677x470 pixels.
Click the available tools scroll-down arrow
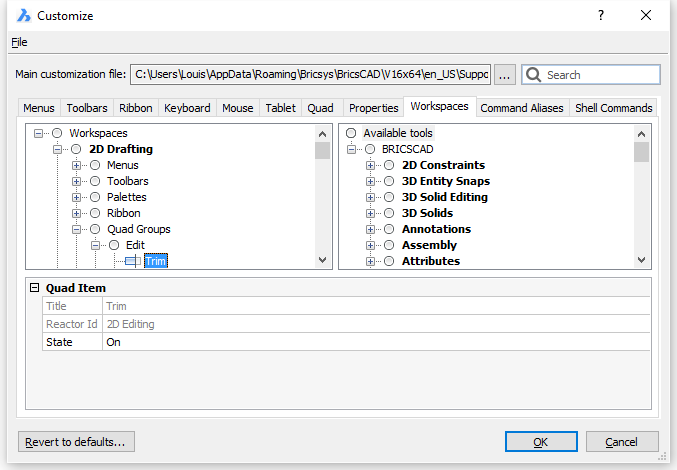(x=642, y=260)
